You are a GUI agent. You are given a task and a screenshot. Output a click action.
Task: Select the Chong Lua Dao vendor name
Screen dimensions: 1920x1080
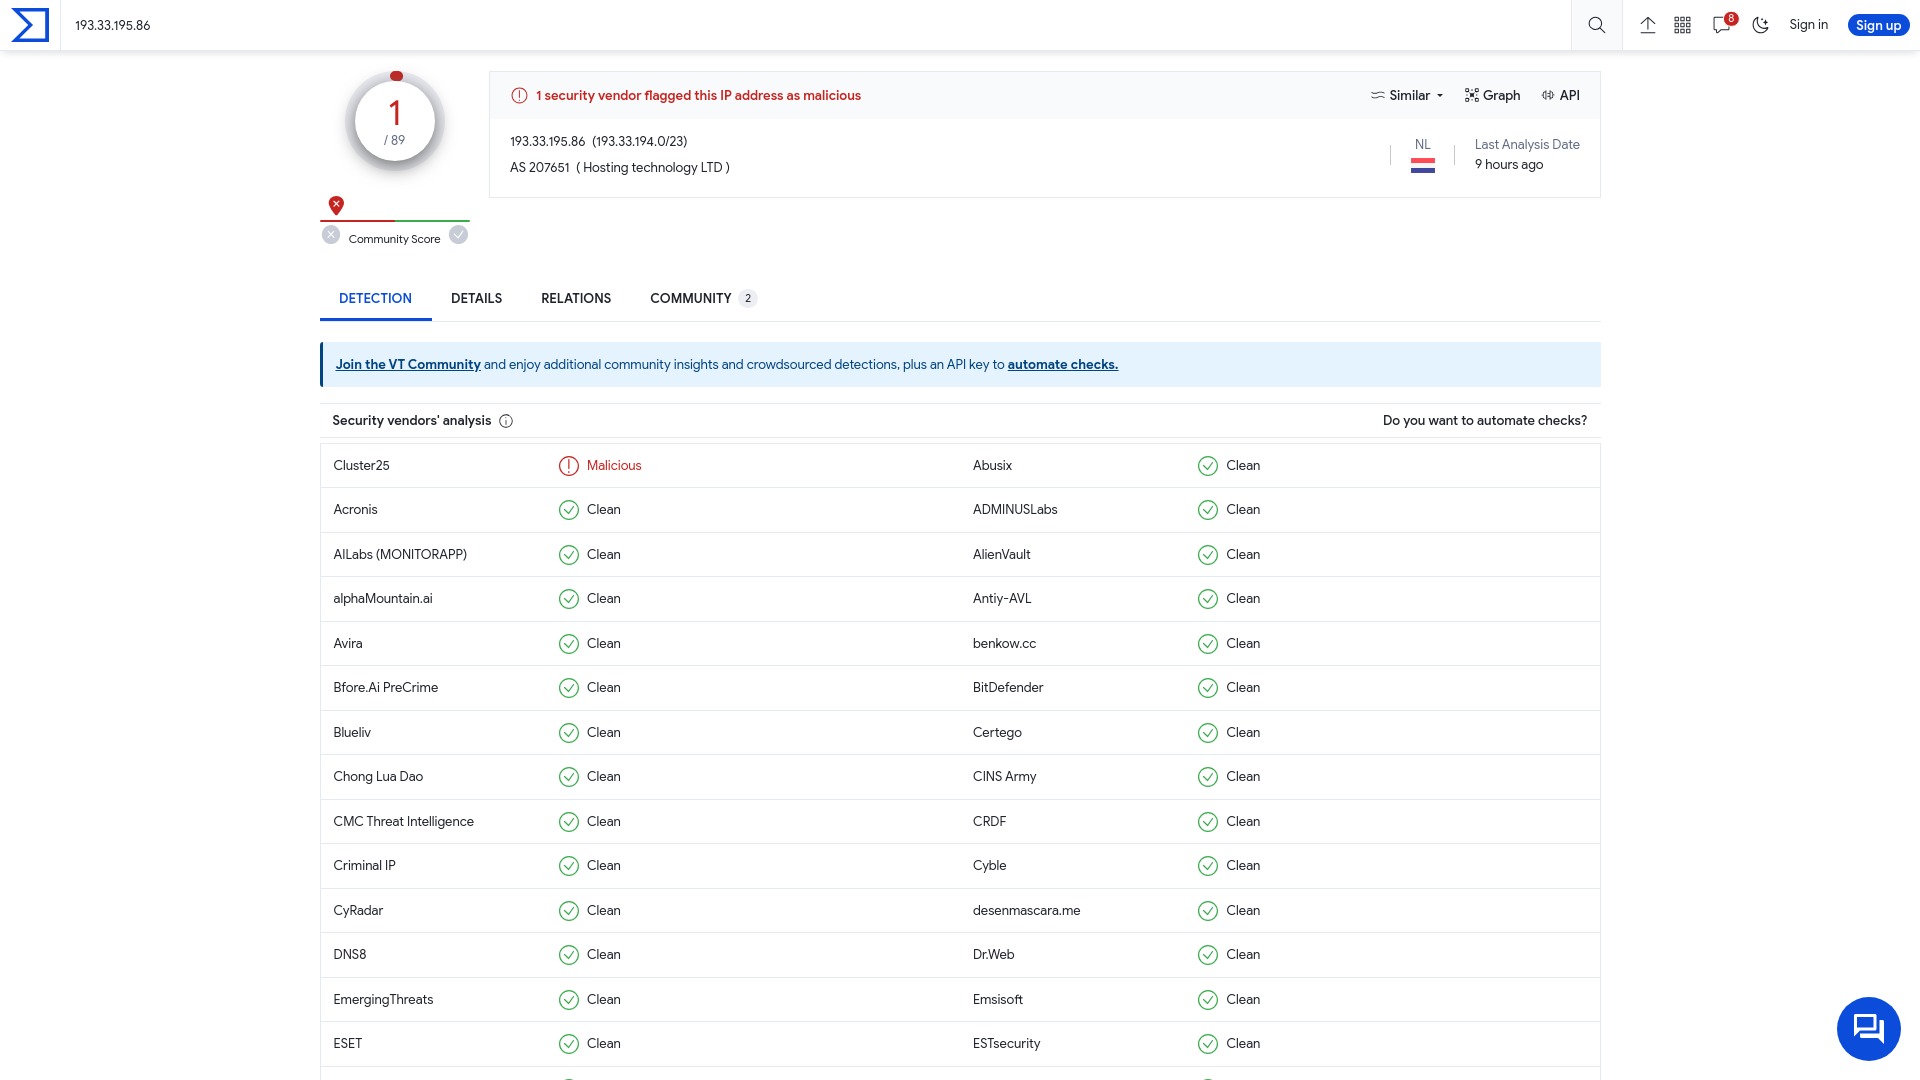(378, 777)
